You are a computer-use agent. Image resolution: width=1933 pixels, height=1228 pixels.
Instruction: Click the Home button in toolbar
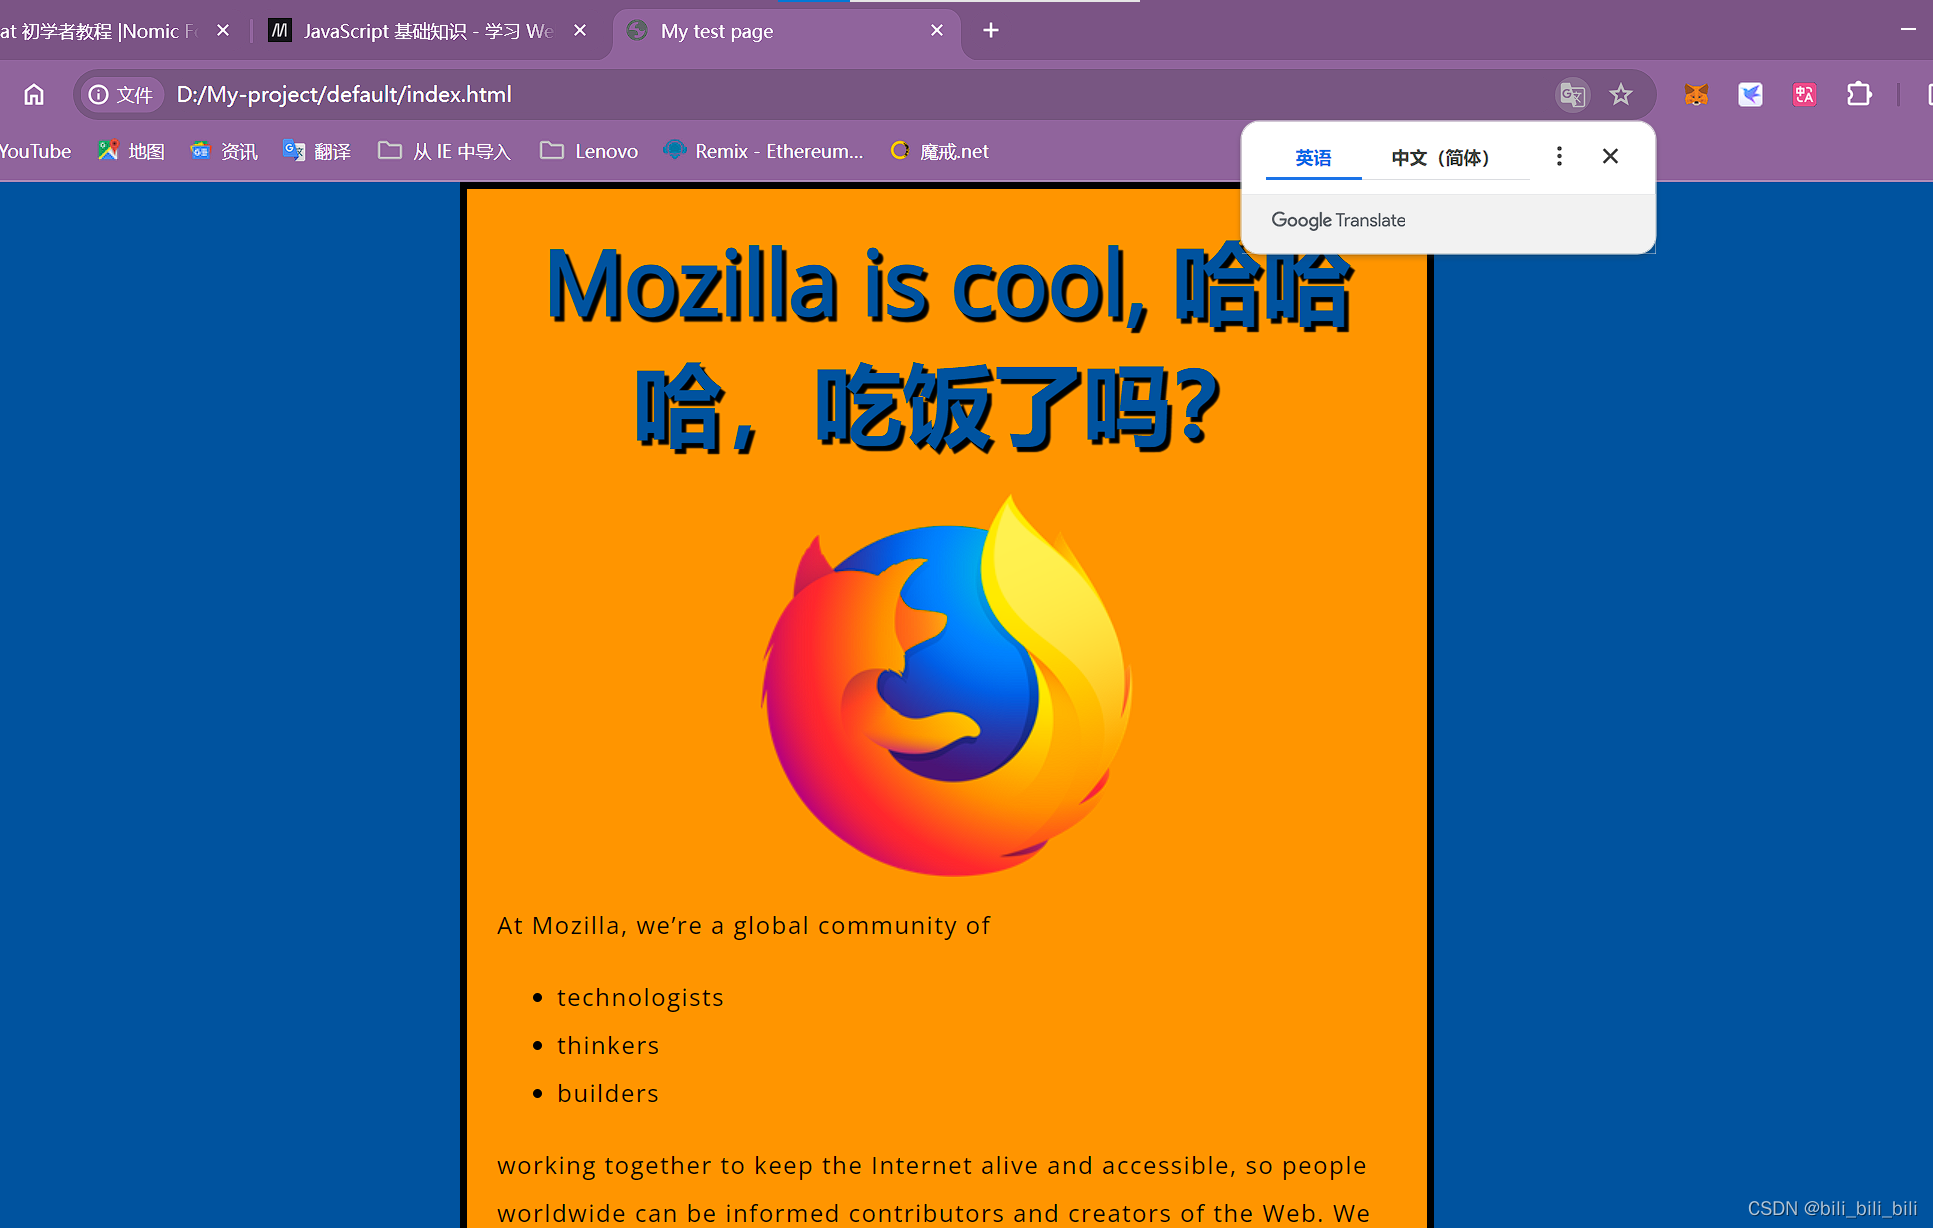point(34,94)
